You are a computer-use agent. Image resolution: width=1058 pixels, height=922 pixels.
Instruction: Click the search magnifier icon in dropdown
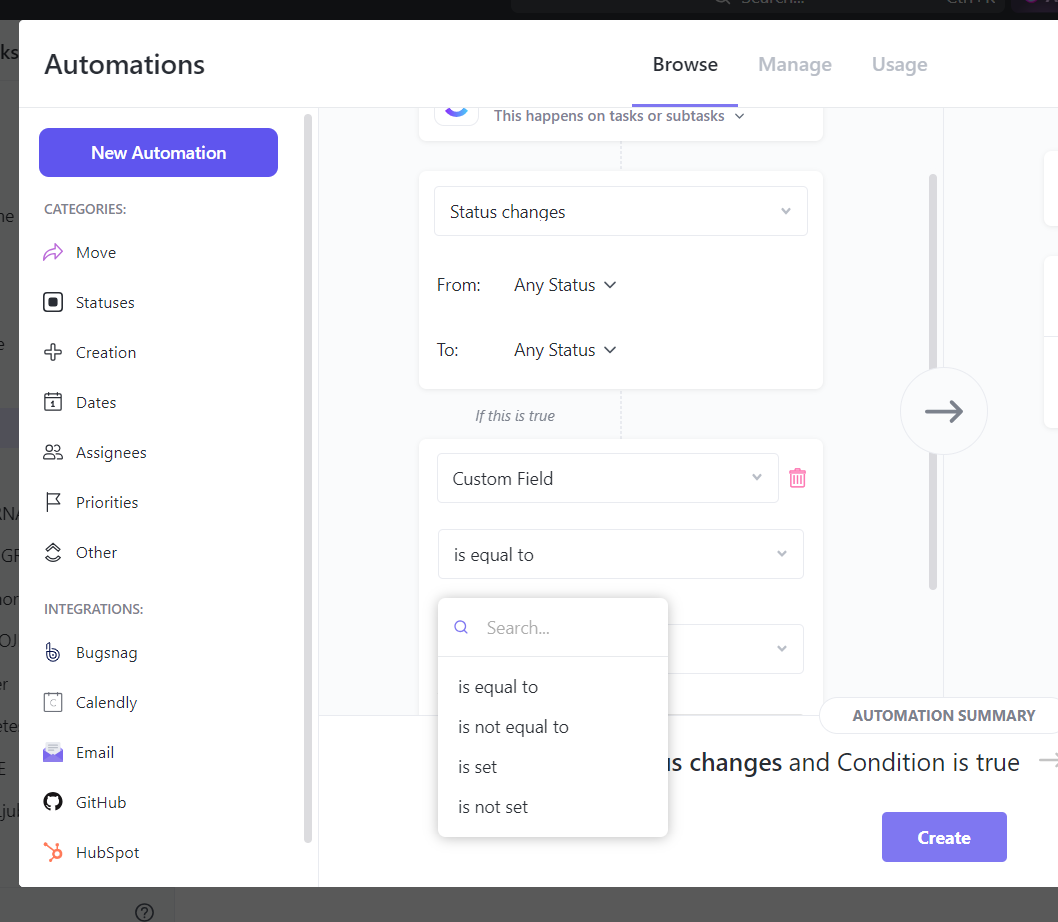[x=461, y=627]
